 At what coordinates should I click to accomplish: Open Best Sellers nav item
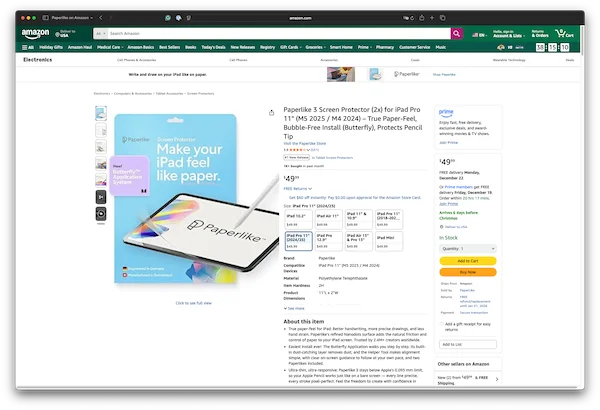coord(169,47)
